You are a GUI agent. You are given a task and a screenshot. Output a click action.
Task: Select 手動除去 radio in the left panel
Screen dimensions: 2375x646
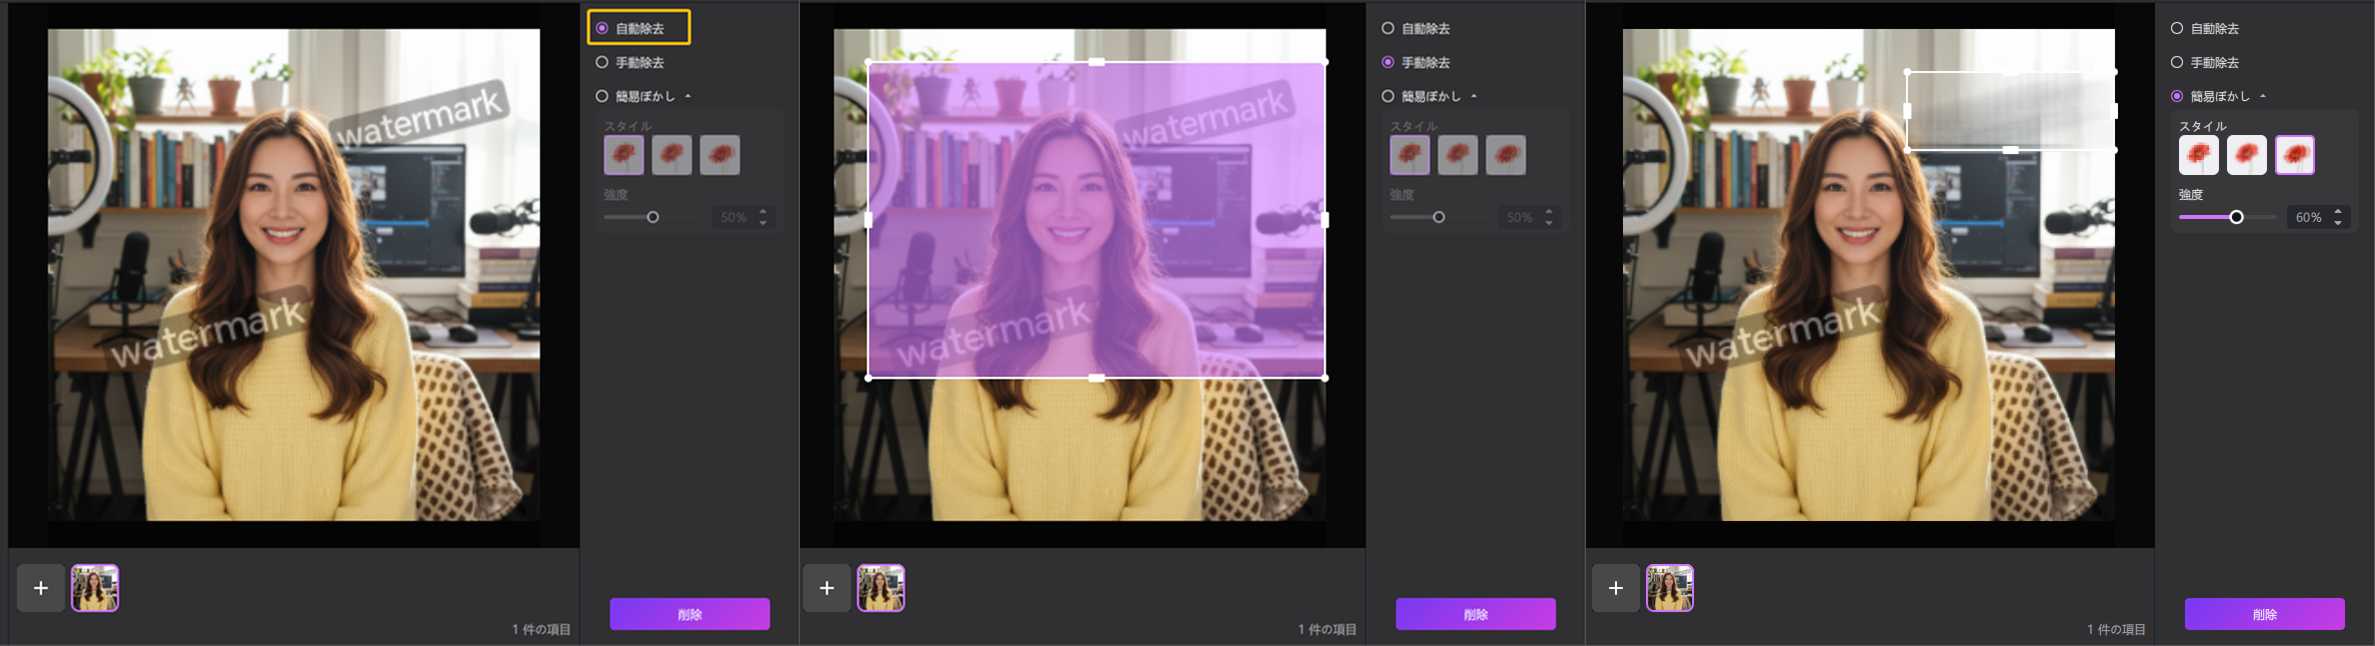coord(602,63)
